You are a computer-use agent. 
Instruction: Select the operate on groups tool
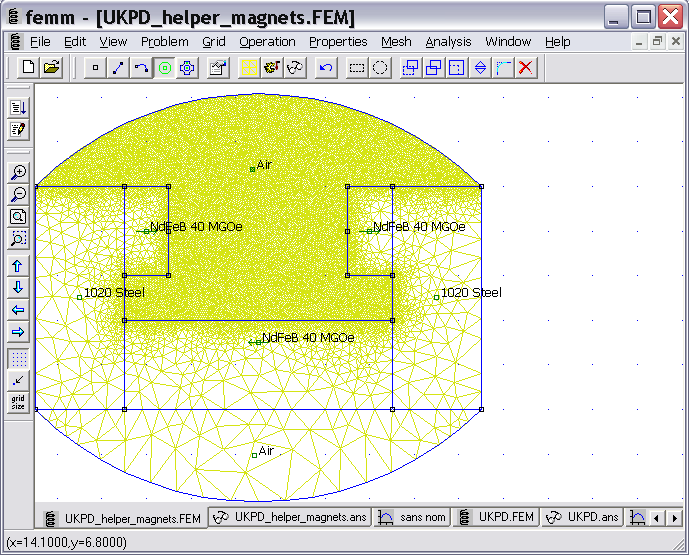[x=187, y=68]
